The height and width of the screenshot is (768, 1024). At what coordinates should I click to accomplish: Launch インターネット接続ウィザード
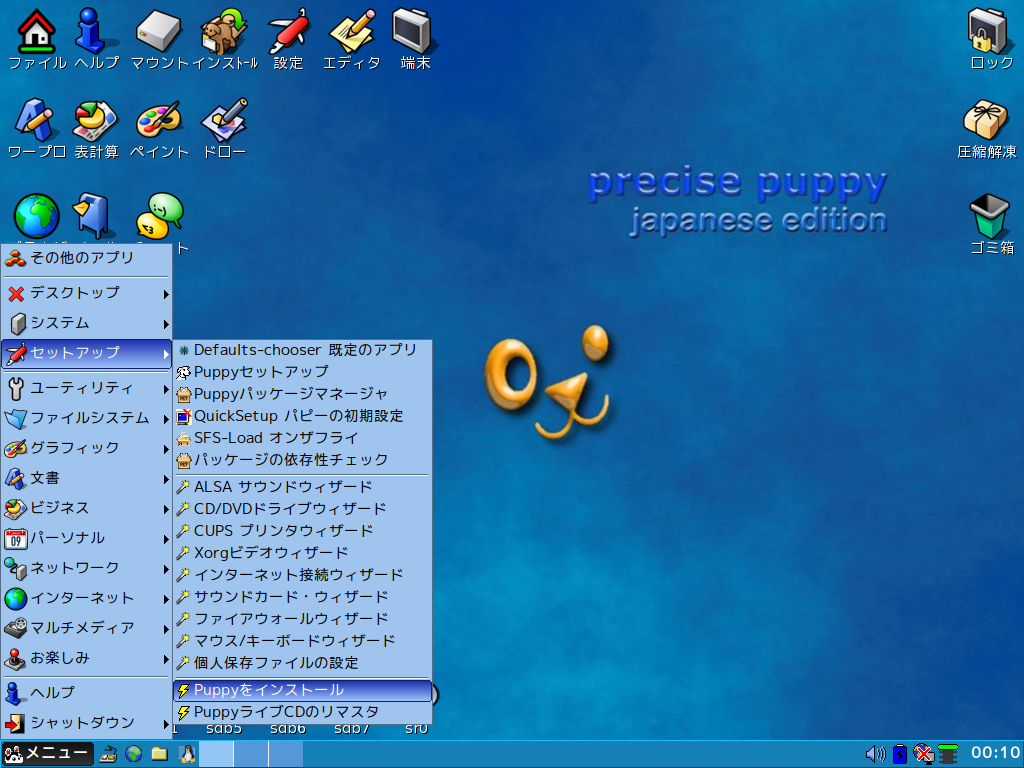pyautogui.click(x=302, y=575)
